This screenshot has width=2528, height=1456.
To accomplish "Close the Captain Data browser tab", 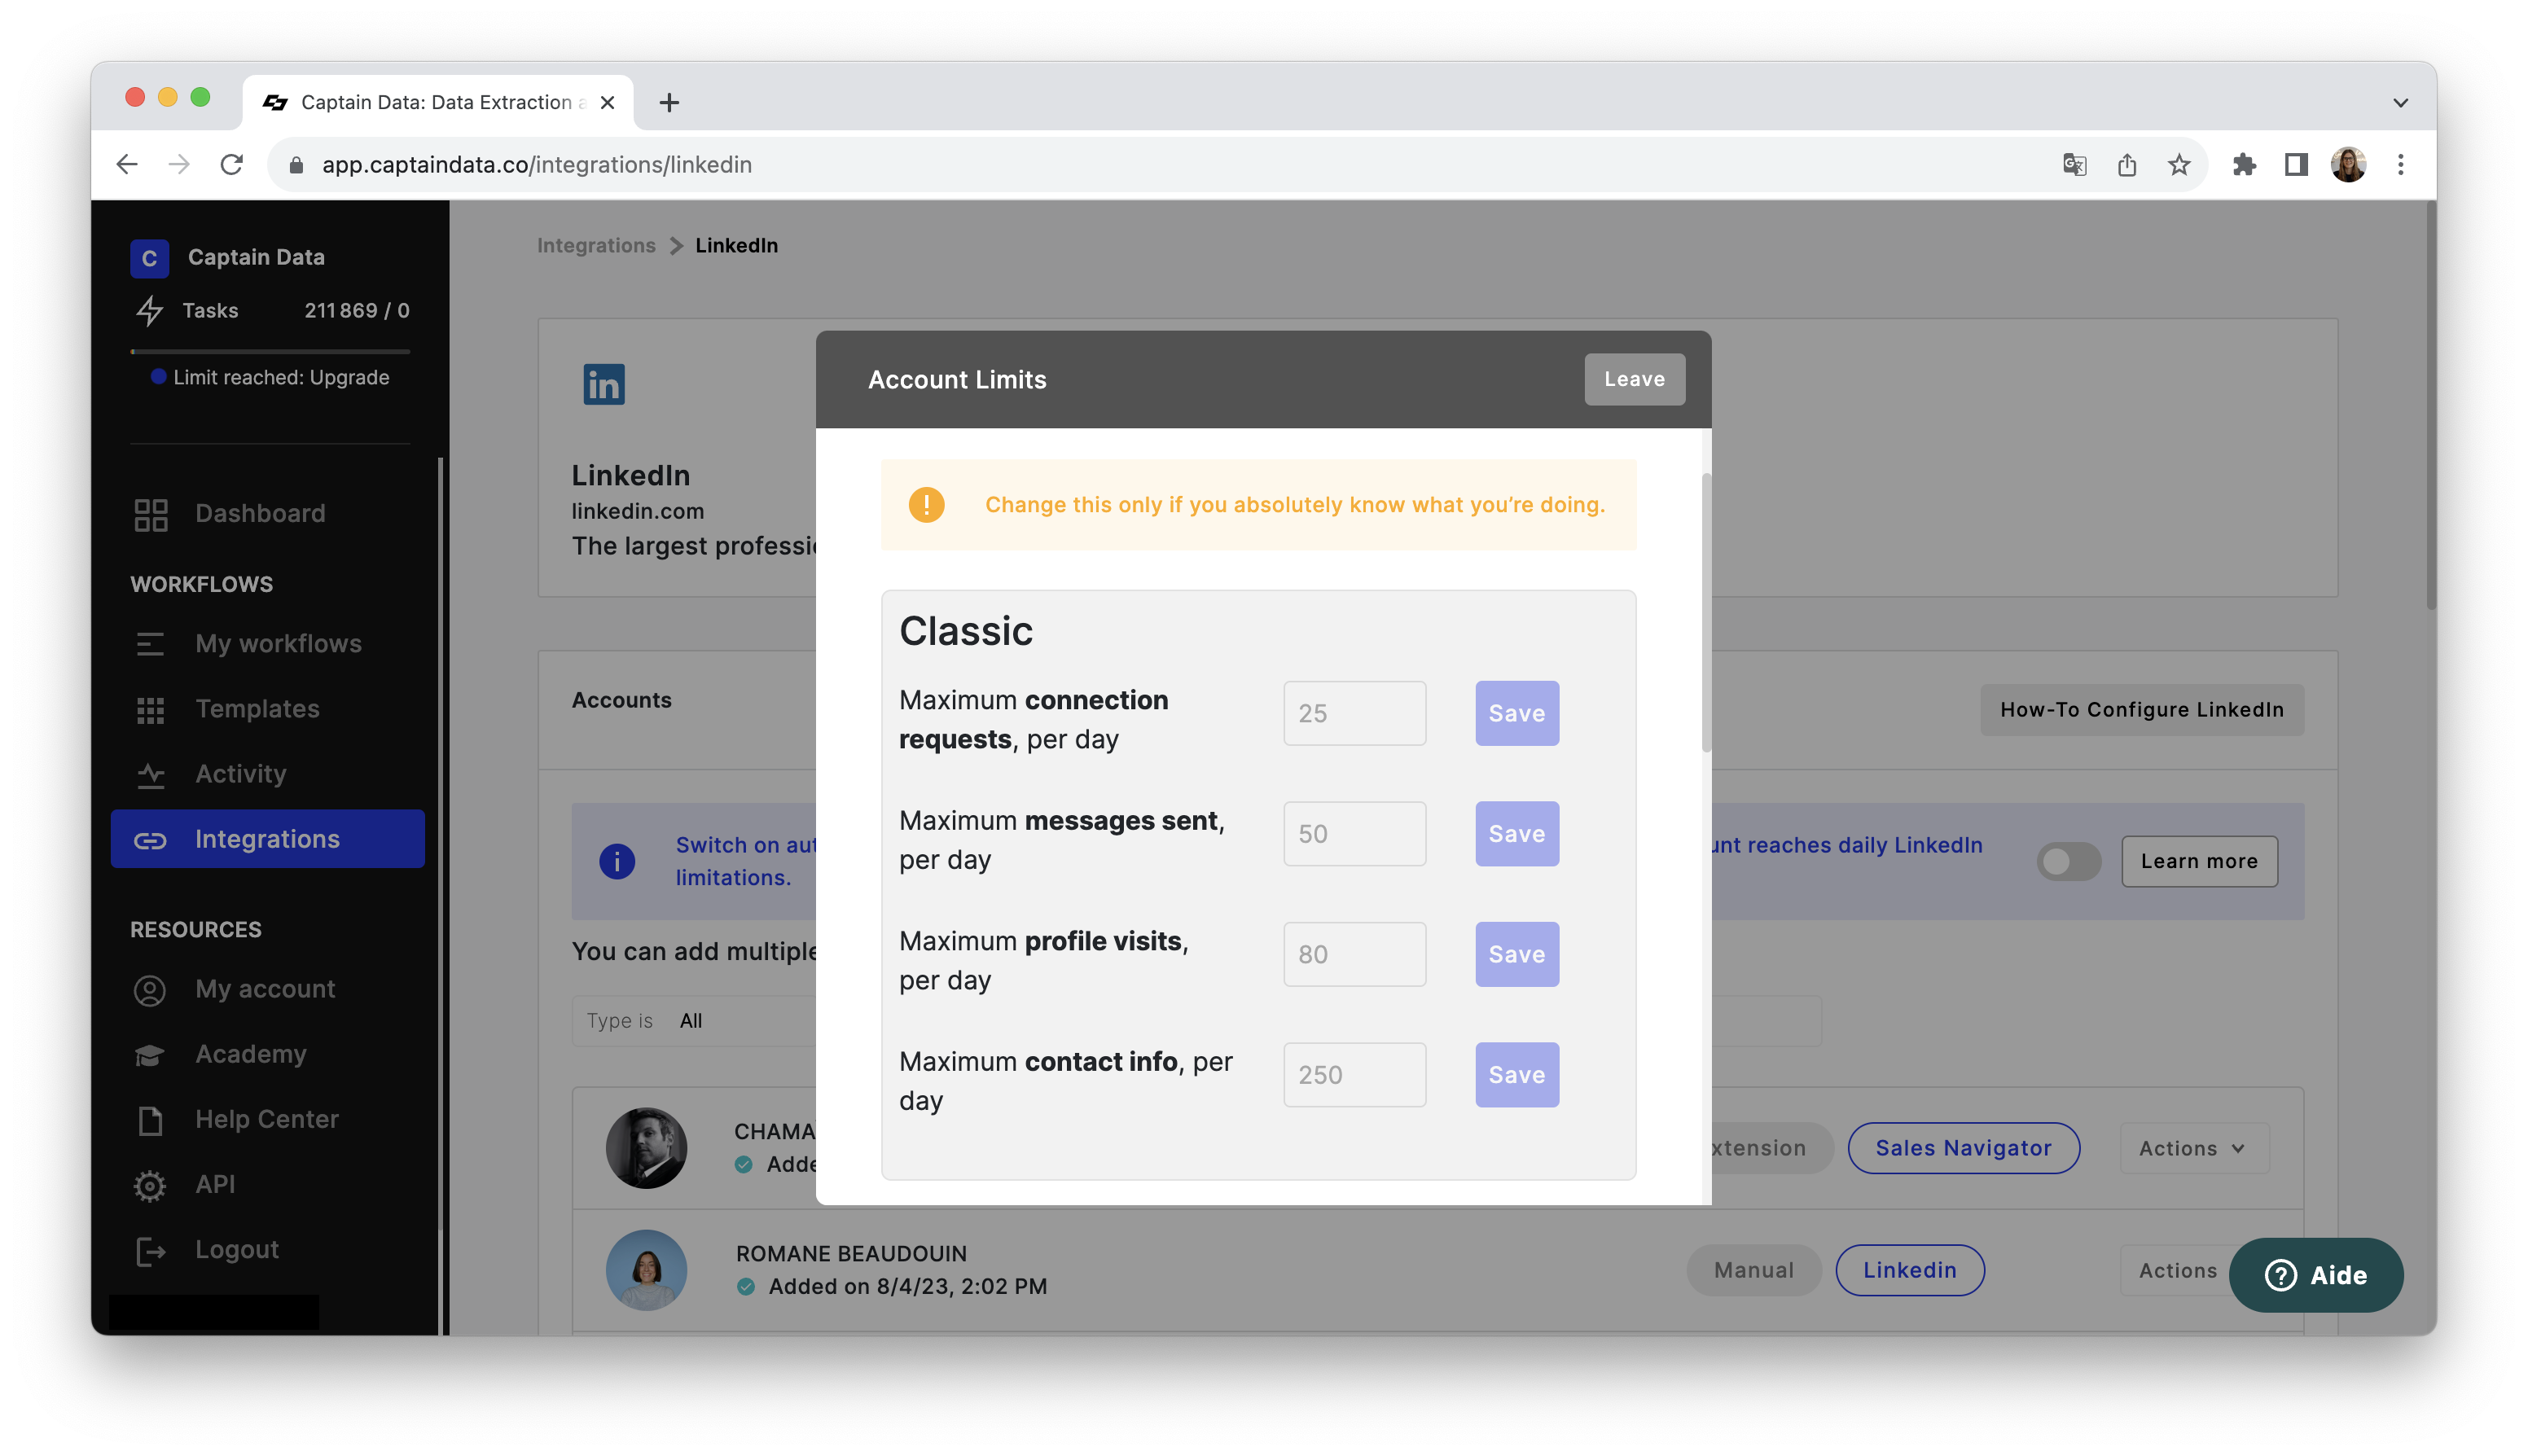I will click(607, 102).
